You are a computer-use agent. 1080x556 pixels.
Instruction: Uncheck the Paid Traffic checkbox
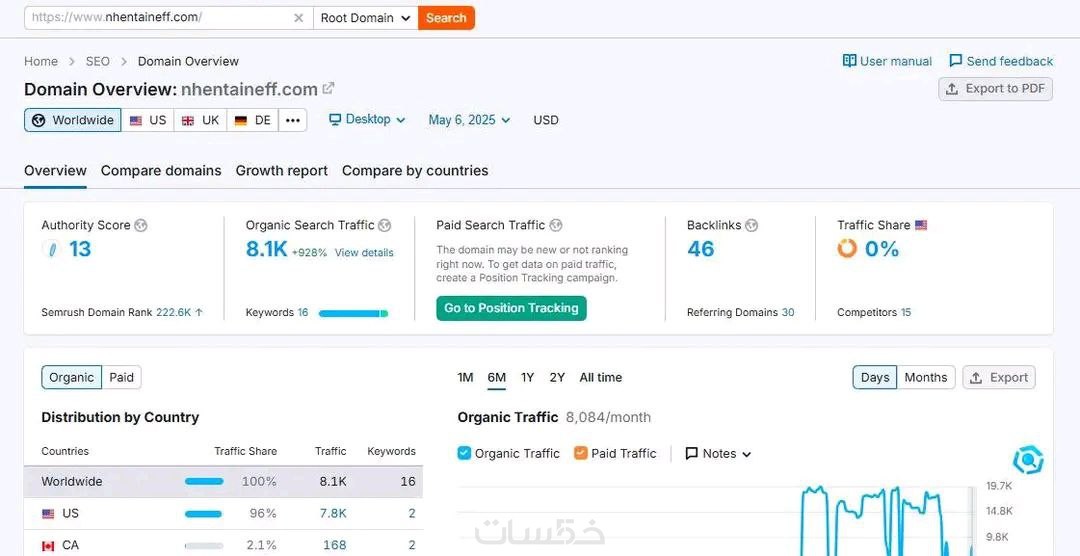[580, 453]
